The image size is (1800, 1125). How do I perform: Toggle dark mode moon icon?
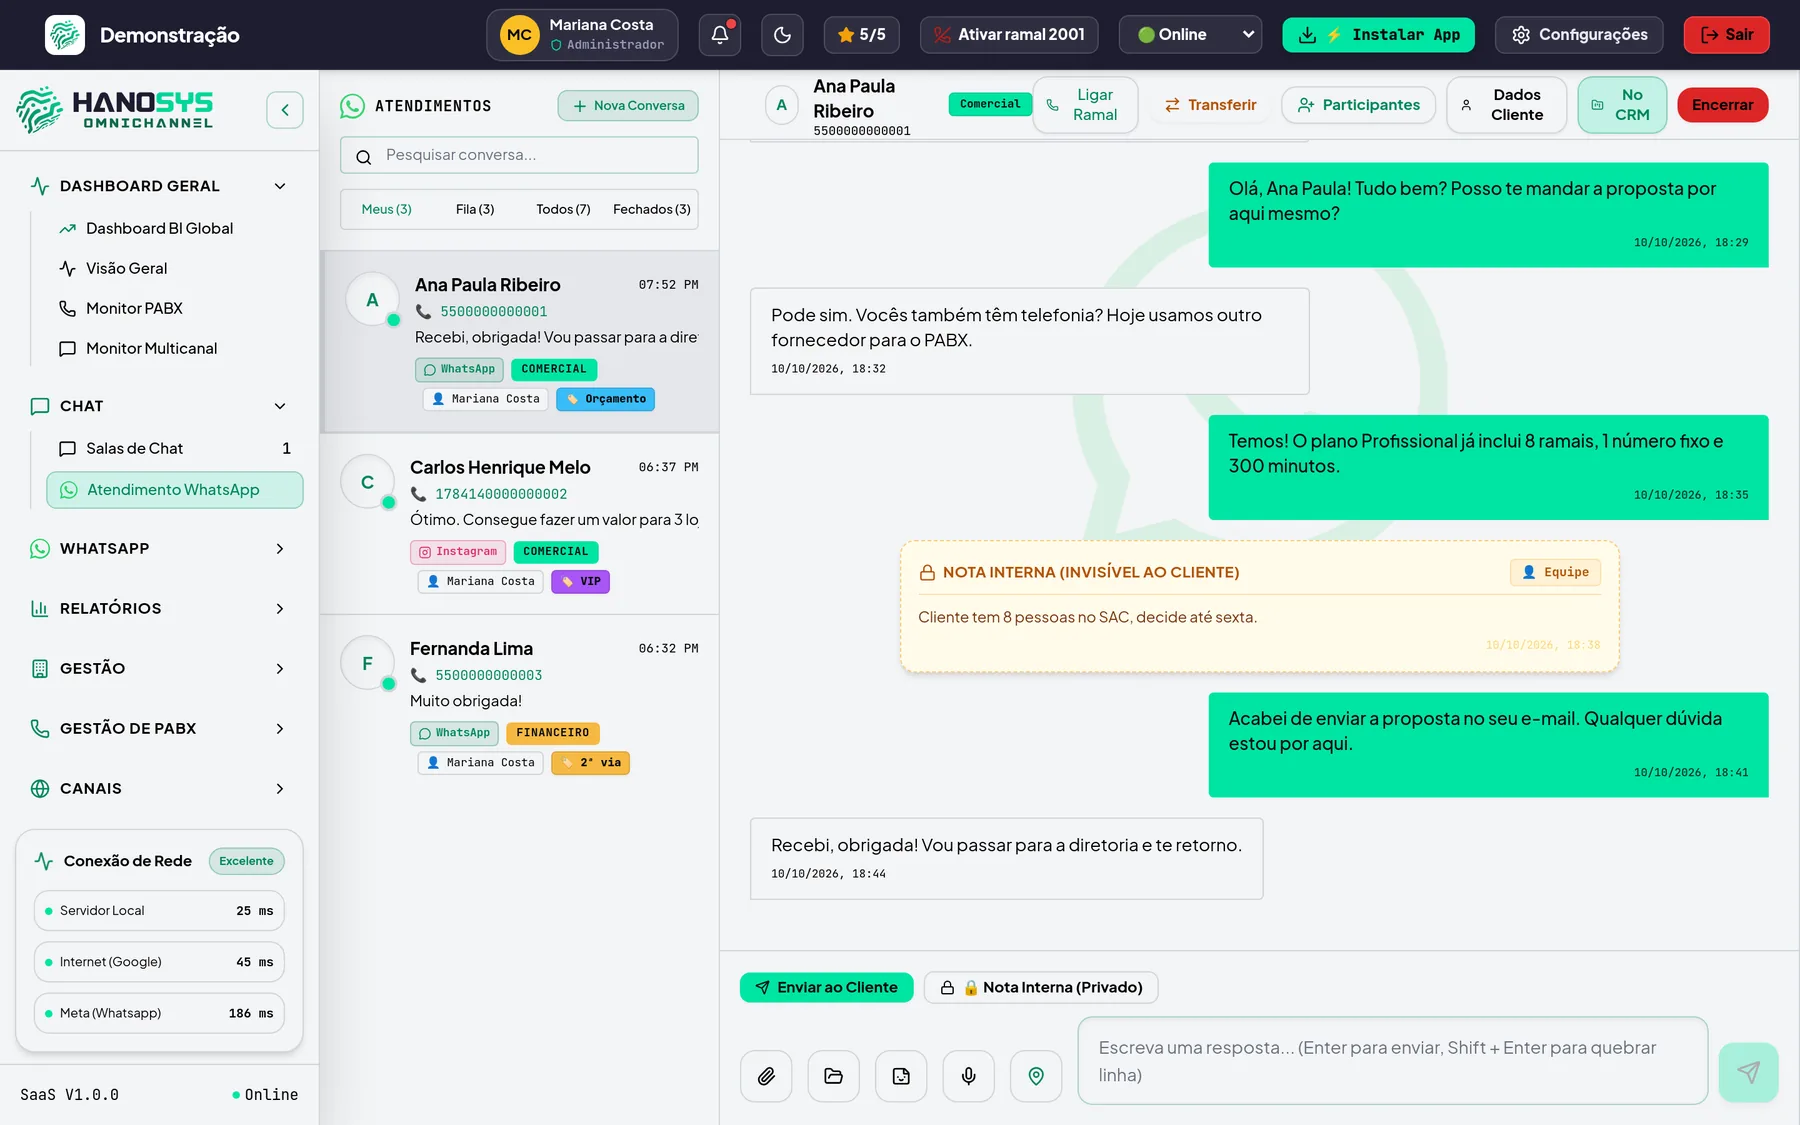coord(783,35)
